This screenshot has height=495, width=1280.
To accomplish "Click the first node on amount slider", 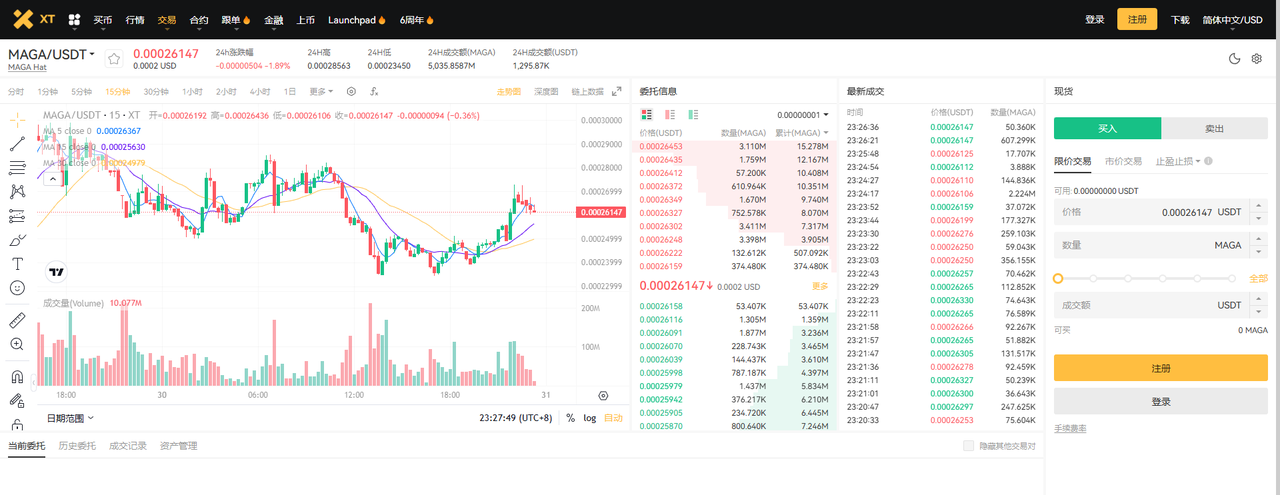I will pos(1059,278).
